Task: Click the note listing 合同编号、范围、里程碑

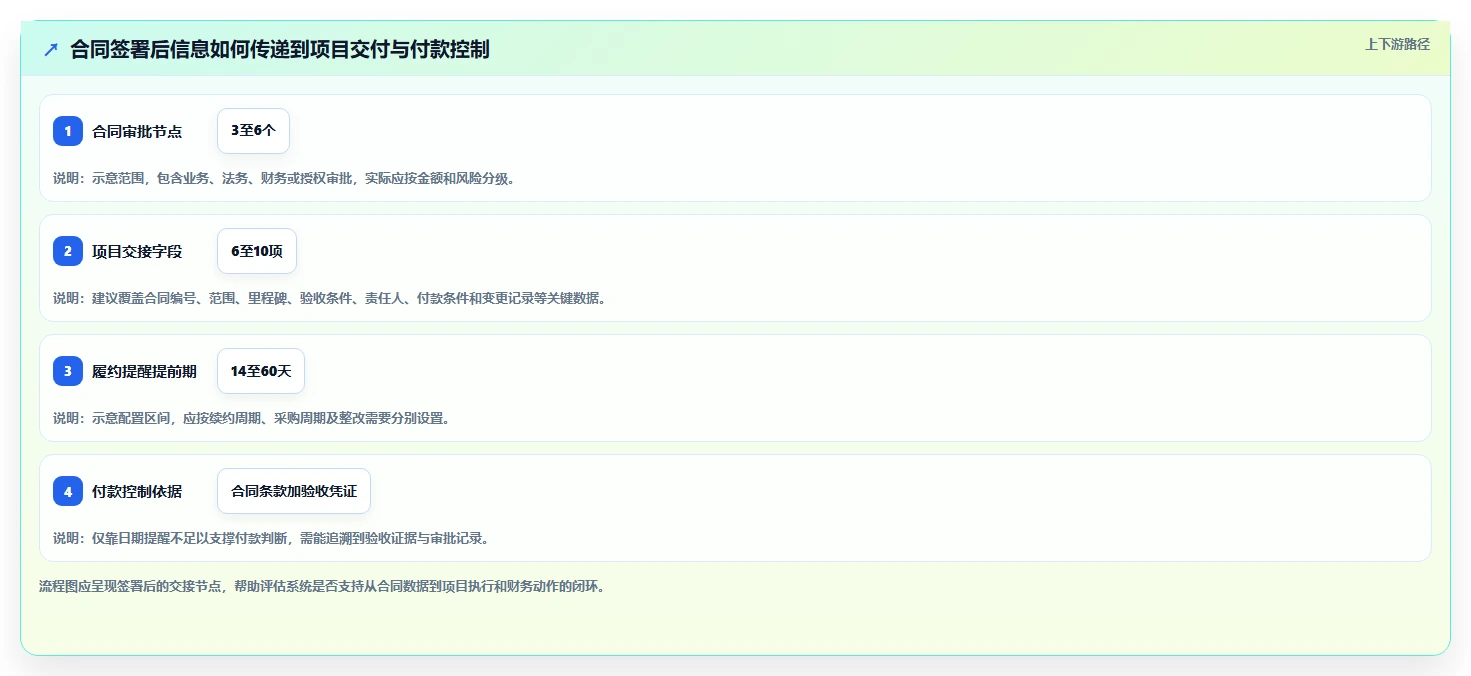Action: [330, 298]
